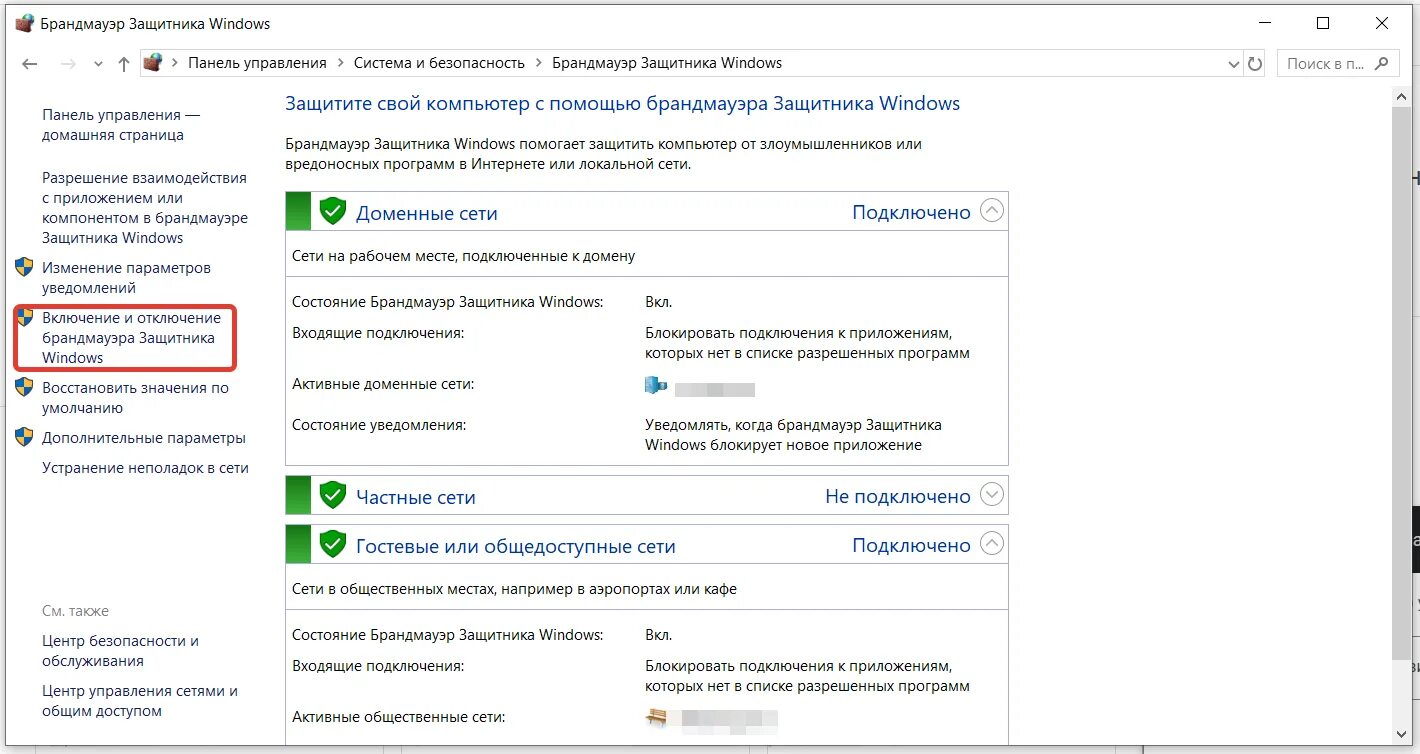Click the shield icon next to 'Дополнительные параметры'
The image size is (1420, 754).
pos(25,437)
